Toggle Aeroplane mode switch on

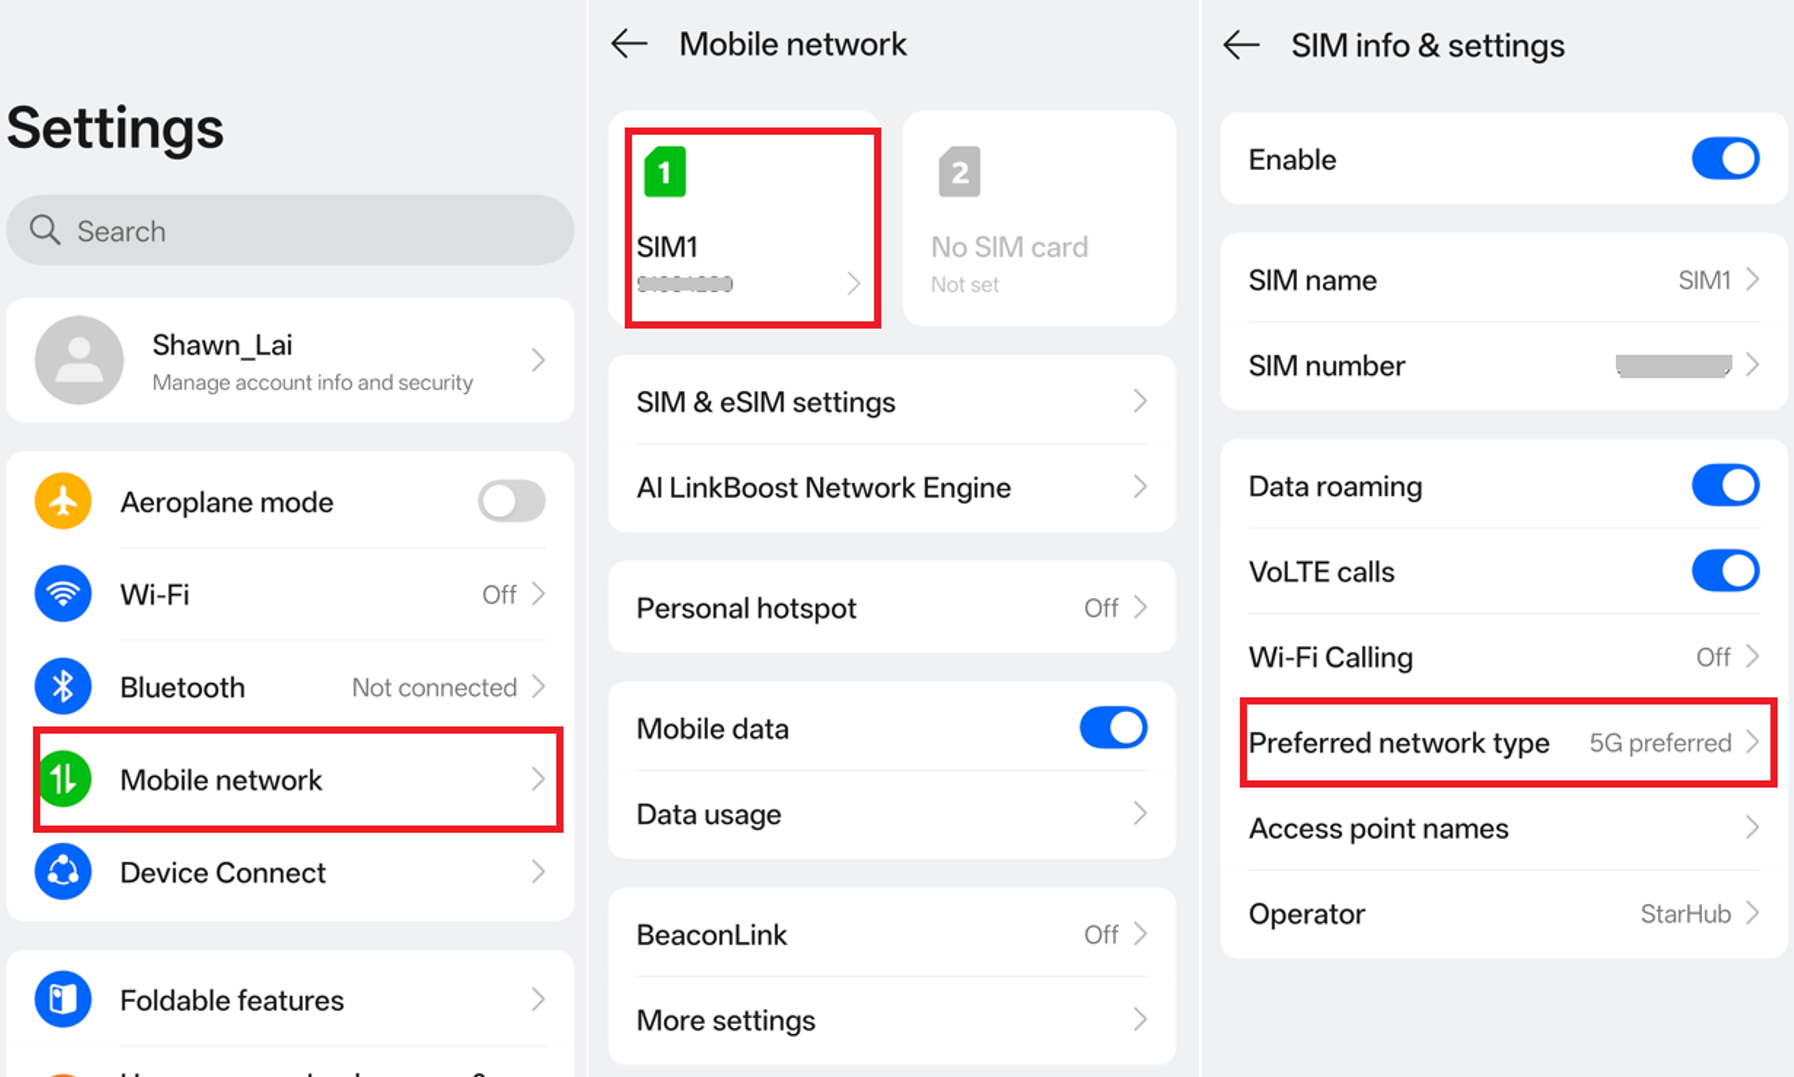pos(511,501)
